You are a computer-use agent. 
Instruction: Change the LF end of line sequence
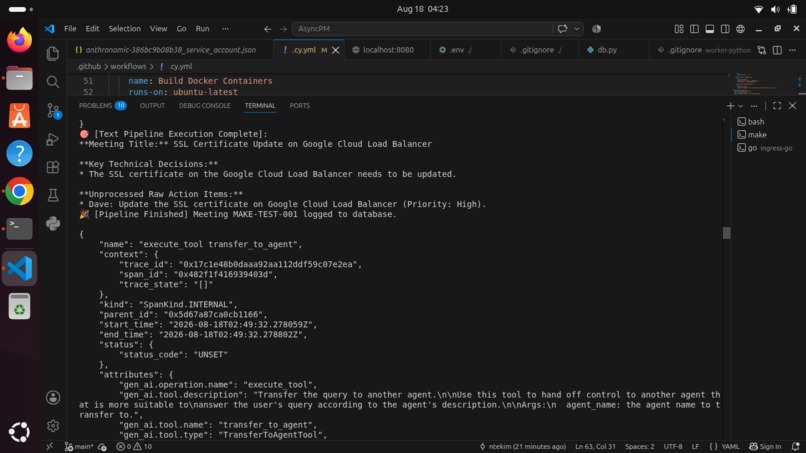pyautogui.click(x=695, y=446)
